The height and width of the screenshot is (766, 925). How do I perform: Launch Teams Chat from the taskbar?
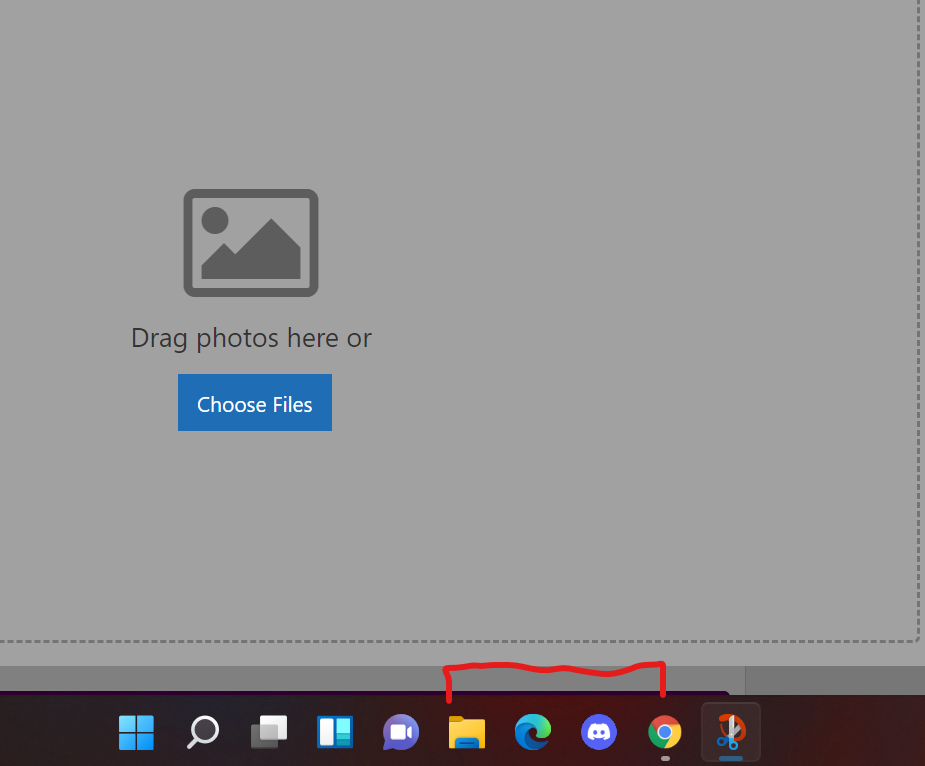[x=401, y=732]
